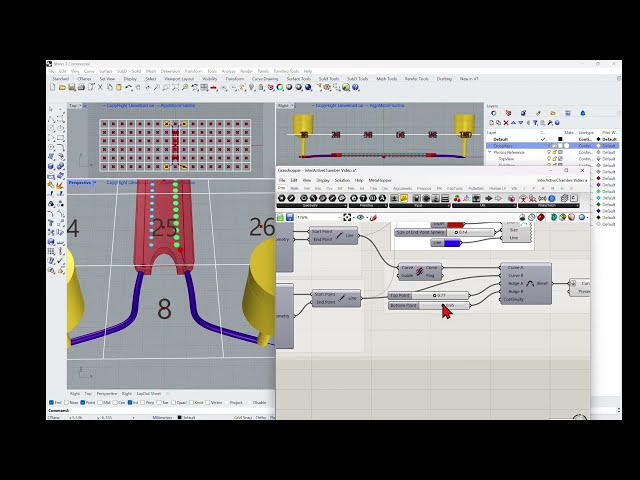The height and width of the screenshot is (480, 640).
Task: Click the Print icon in Rhino toolbar
Action: (81, 87)
